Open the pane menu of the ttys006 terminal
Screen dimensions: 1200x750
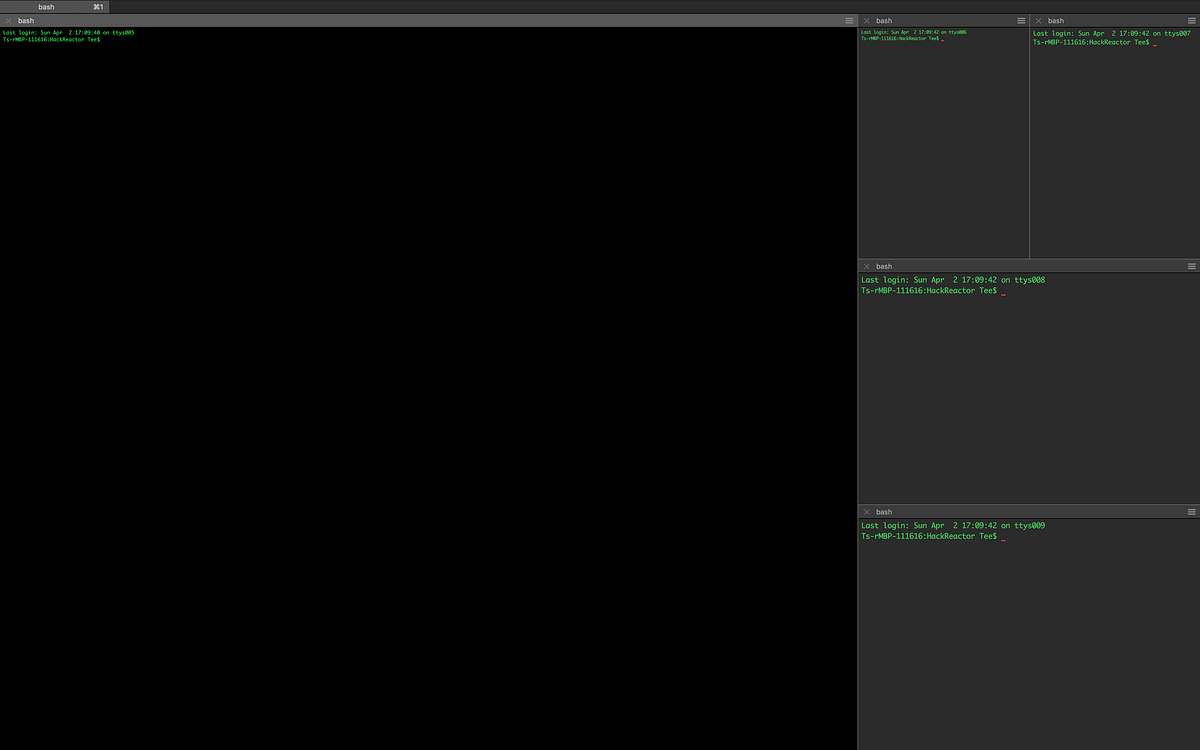1019,20
